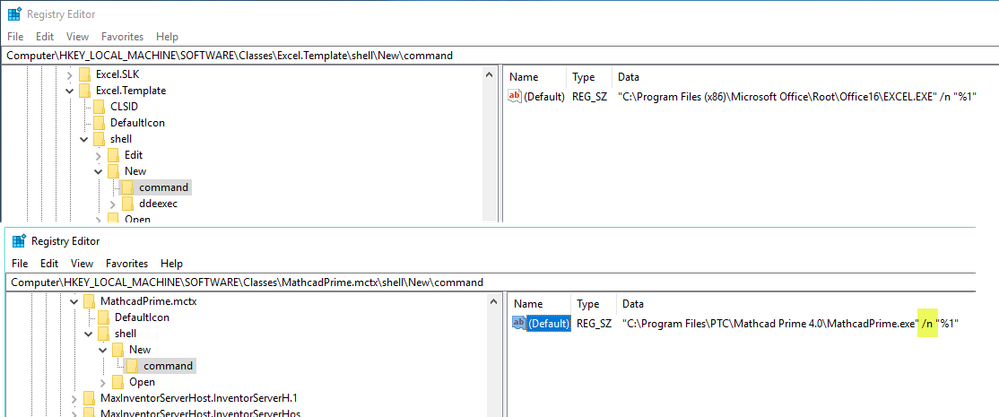Select MathcadPrime.mctx tree label

[x=148, y=301]
